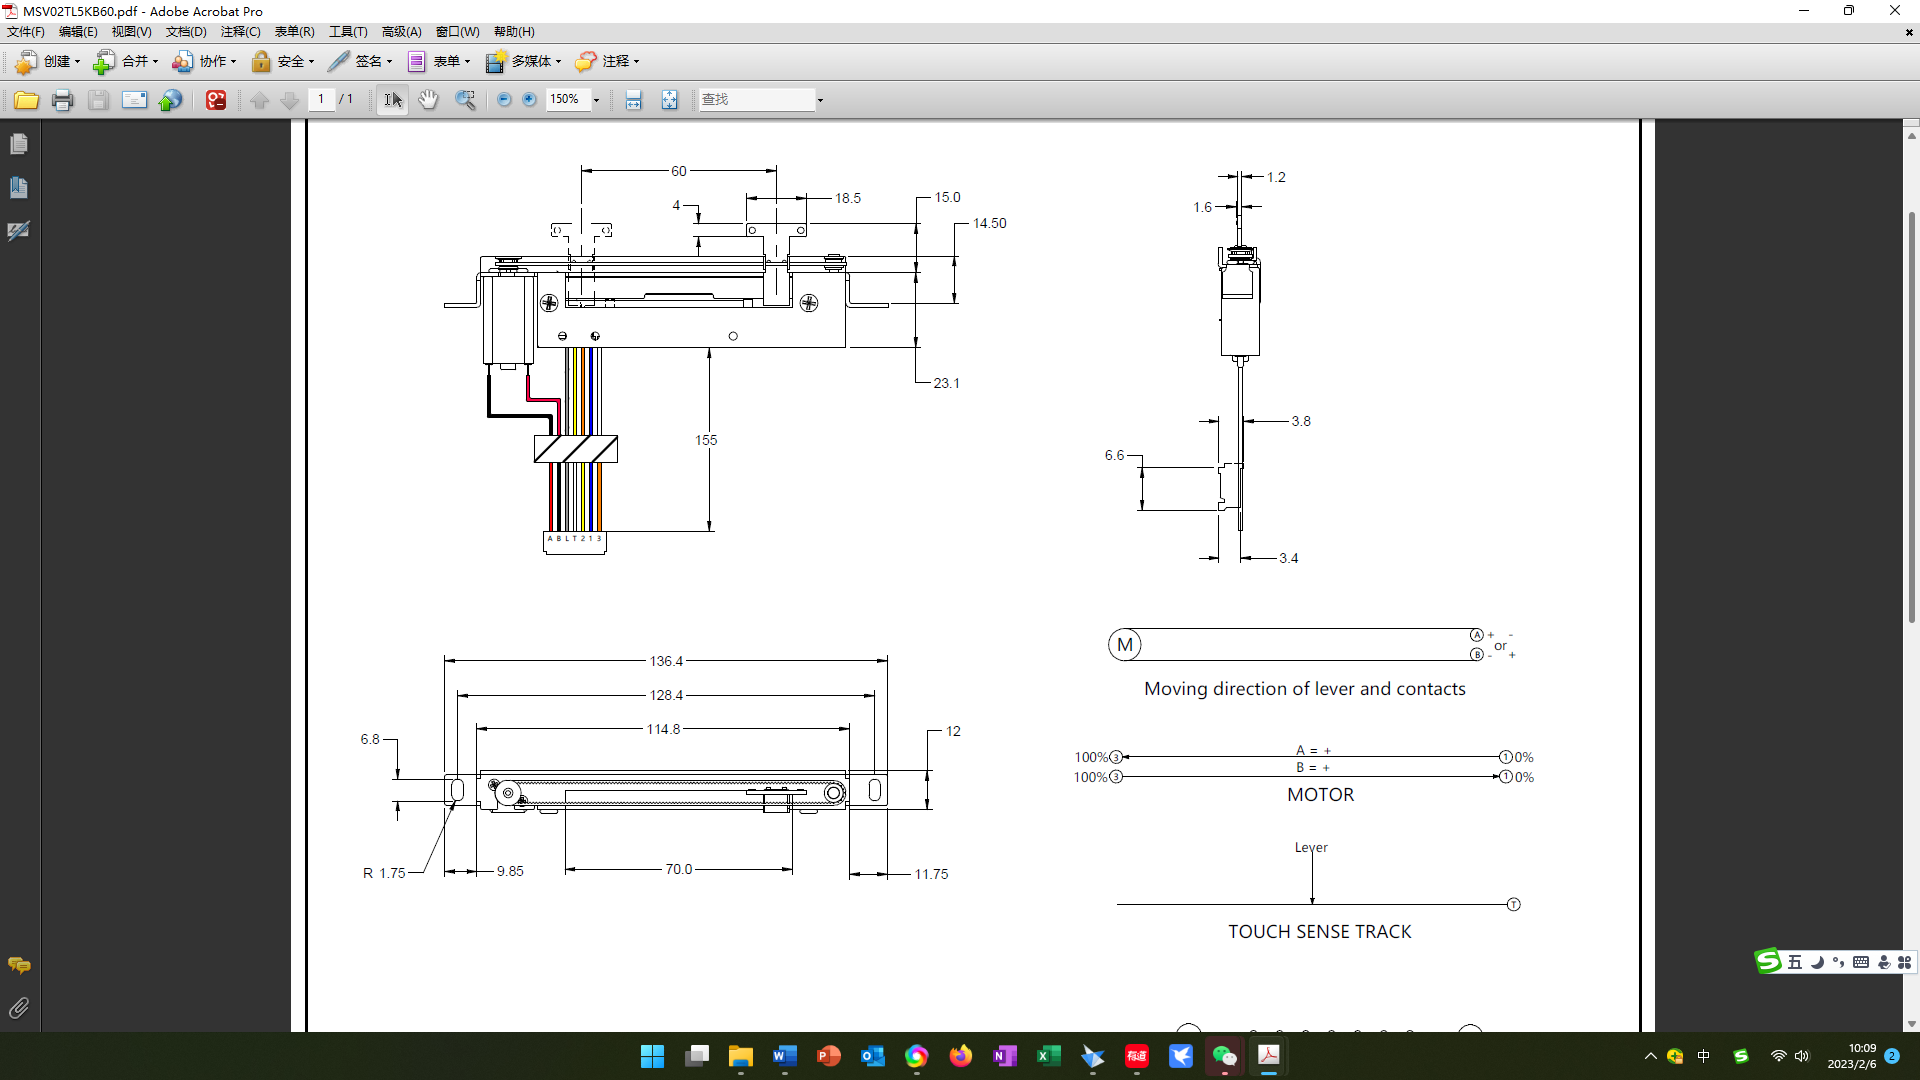Open the Attachments paperclip panel

[19, 1008]
